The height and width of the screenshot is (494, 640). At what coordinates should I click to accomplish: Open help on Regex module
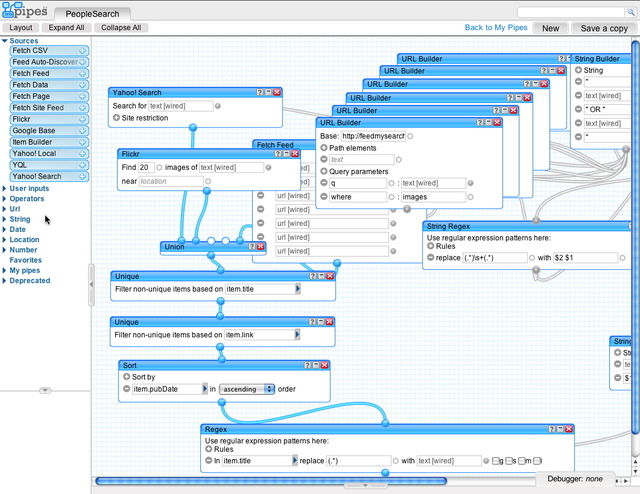click(x=551, y=429)
